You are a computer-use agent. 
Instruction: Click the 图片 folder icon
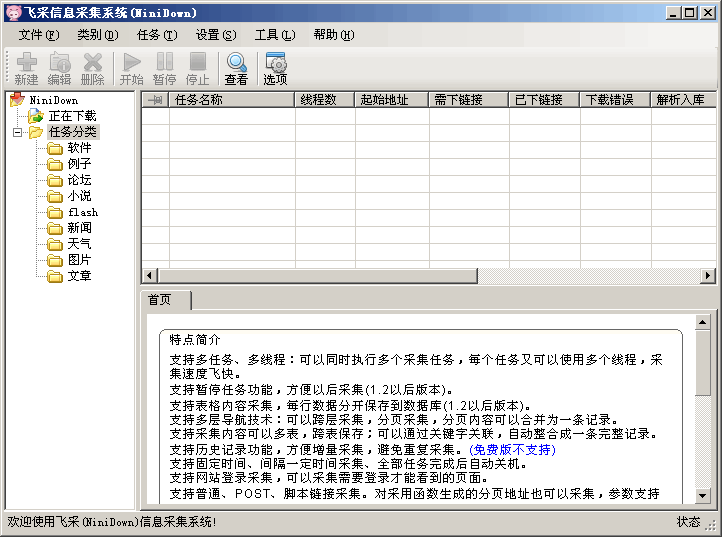(55, 261)
